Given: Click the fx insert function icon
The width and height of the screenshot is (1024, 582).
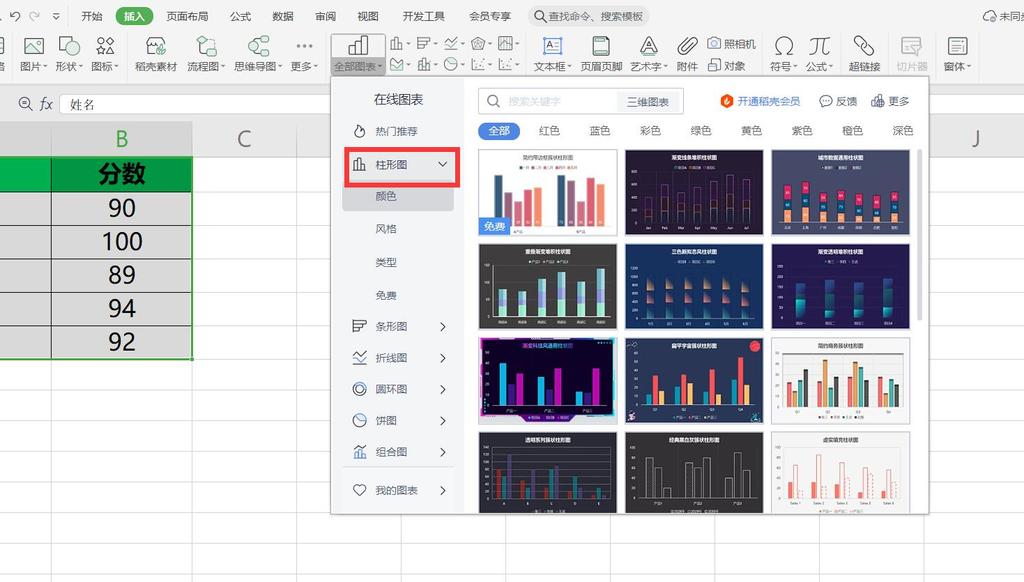Looking at the screenshot, I should tap(46, 104).
